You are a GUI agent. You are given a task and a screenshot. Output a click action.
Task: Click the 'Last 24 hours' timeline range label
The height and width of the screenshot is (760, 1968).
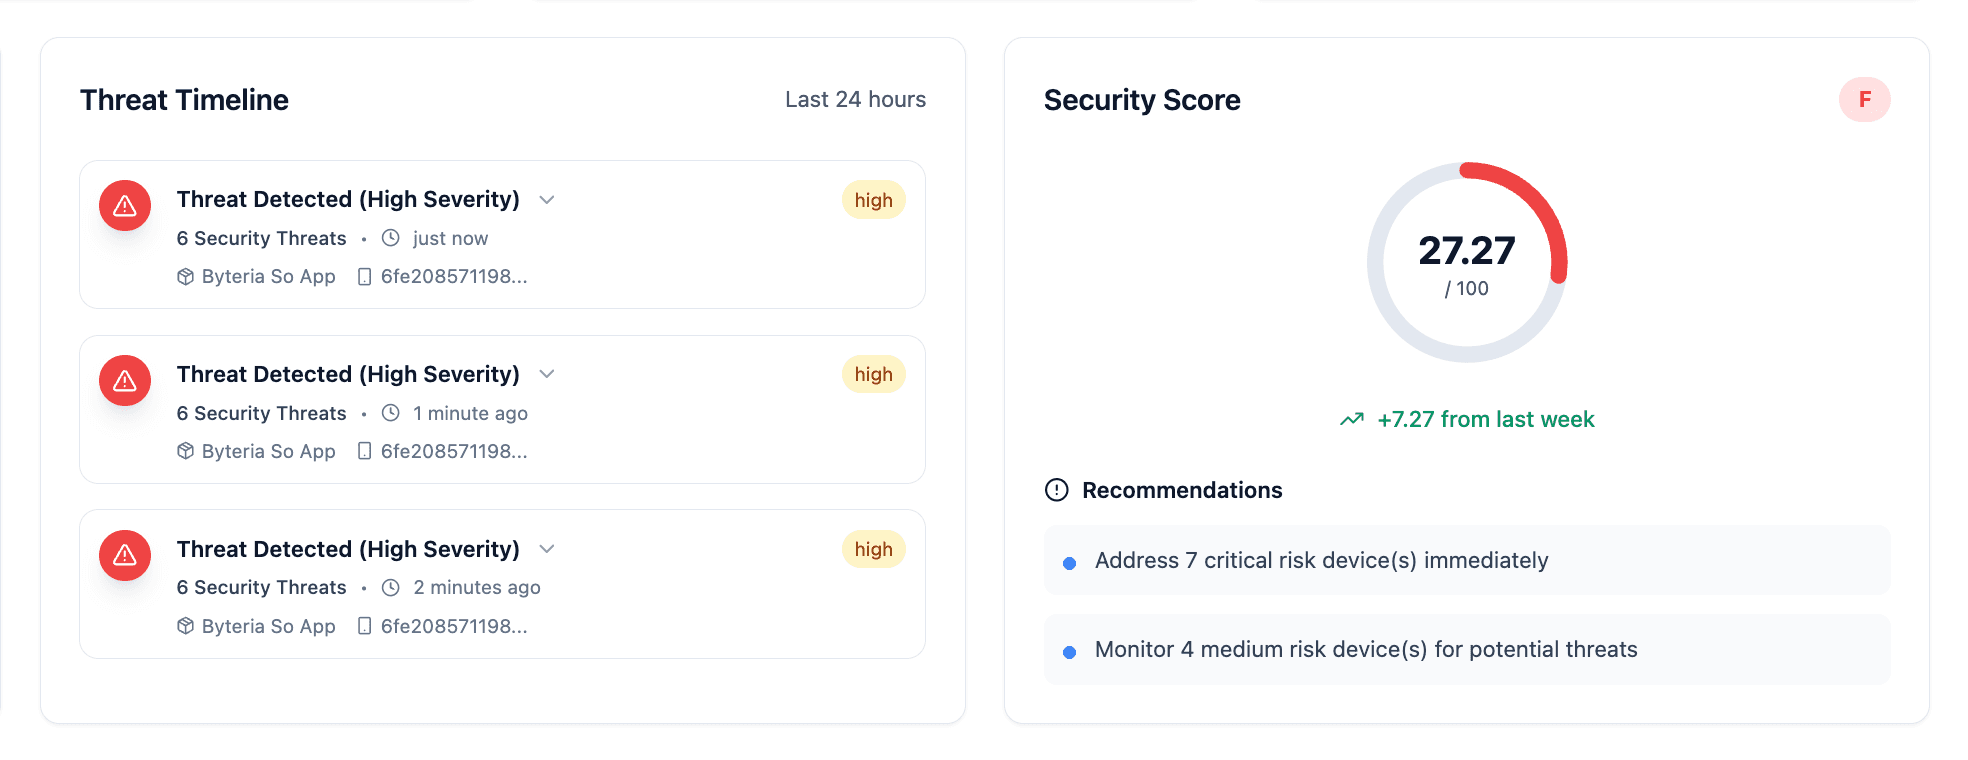(855, 99)
